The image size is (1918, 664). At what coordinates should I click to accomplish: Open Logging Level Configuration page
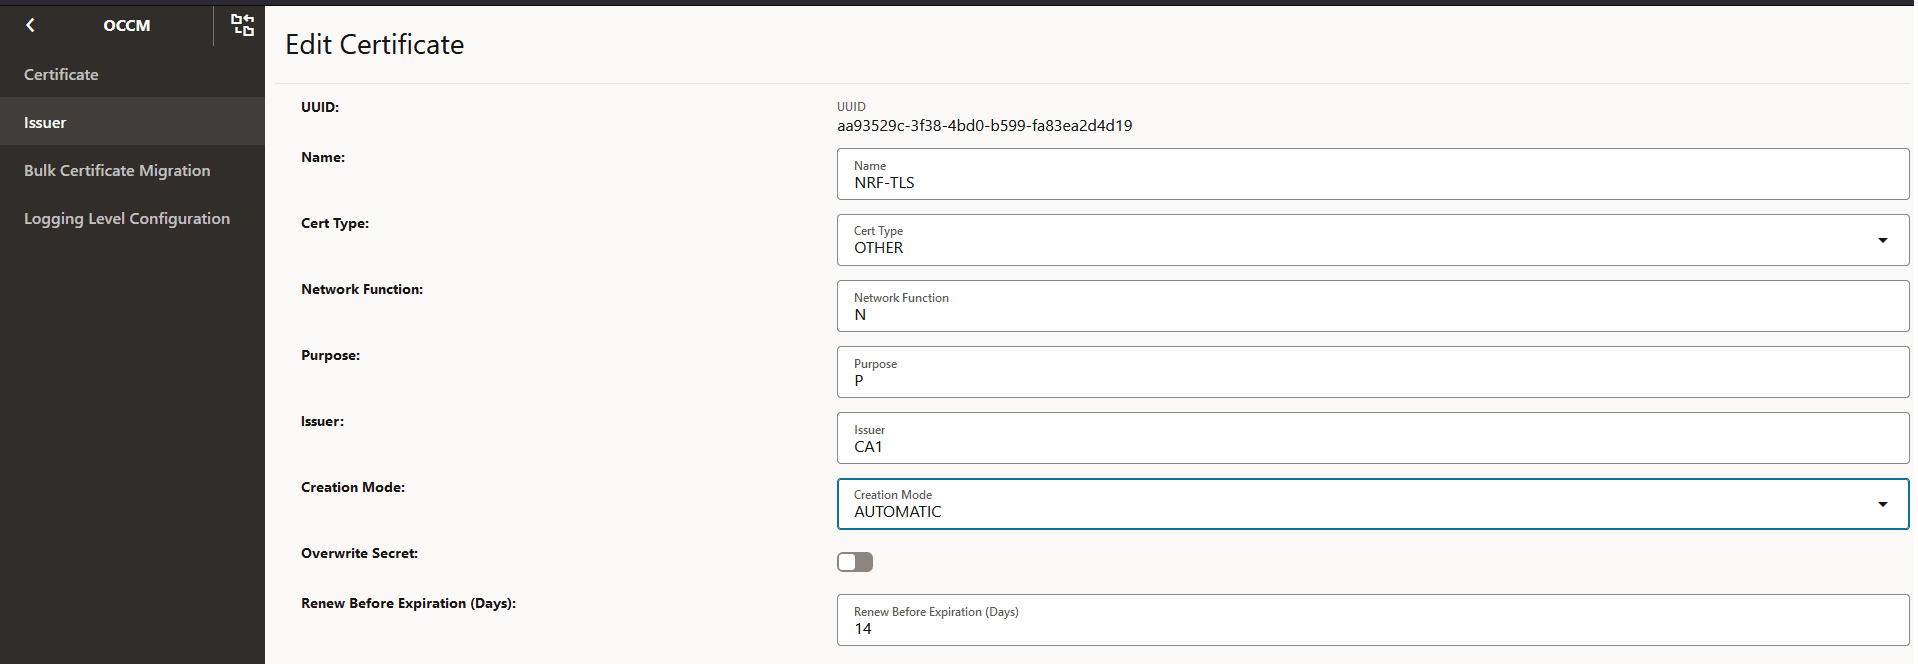click(127, 218)
